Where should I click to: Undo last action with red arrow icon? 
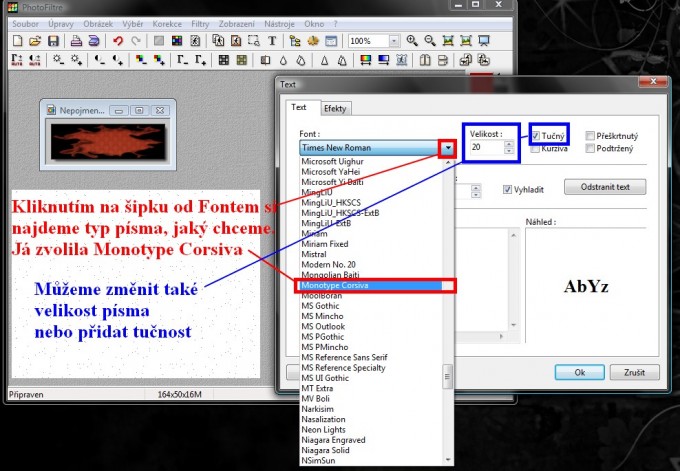(x=118, y=41)
